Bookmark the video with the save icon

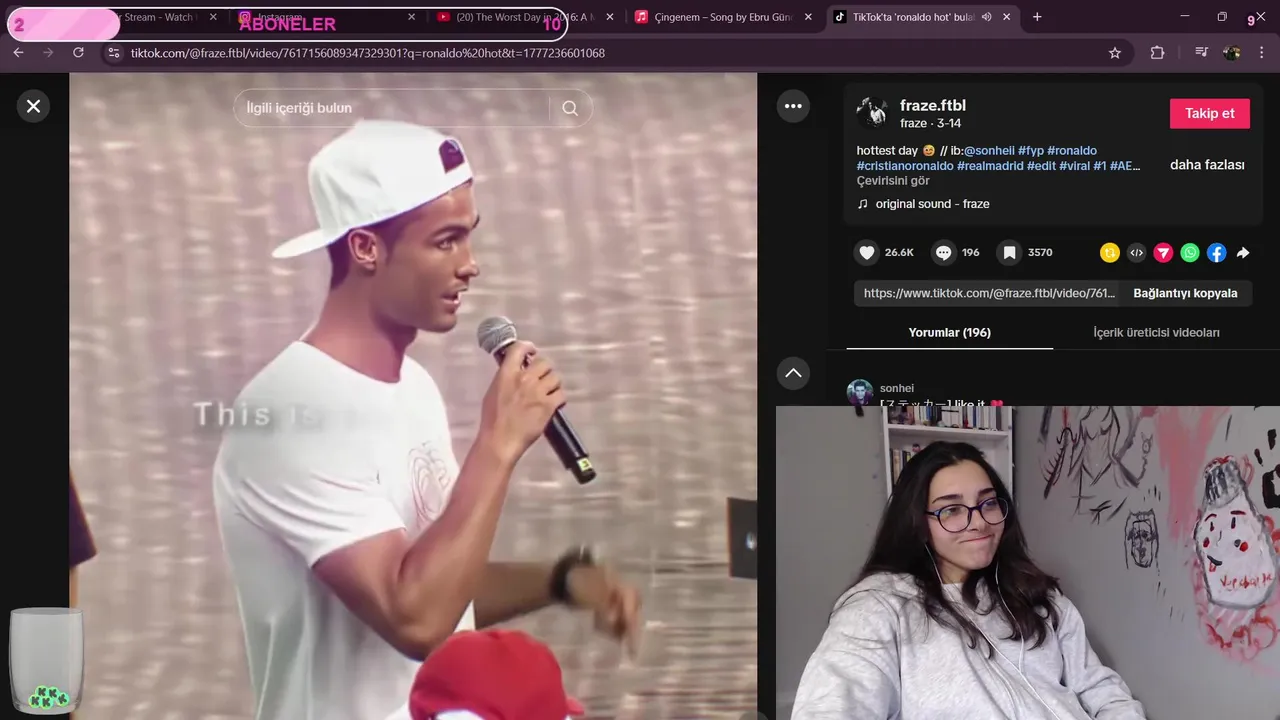click(1010, 252)
